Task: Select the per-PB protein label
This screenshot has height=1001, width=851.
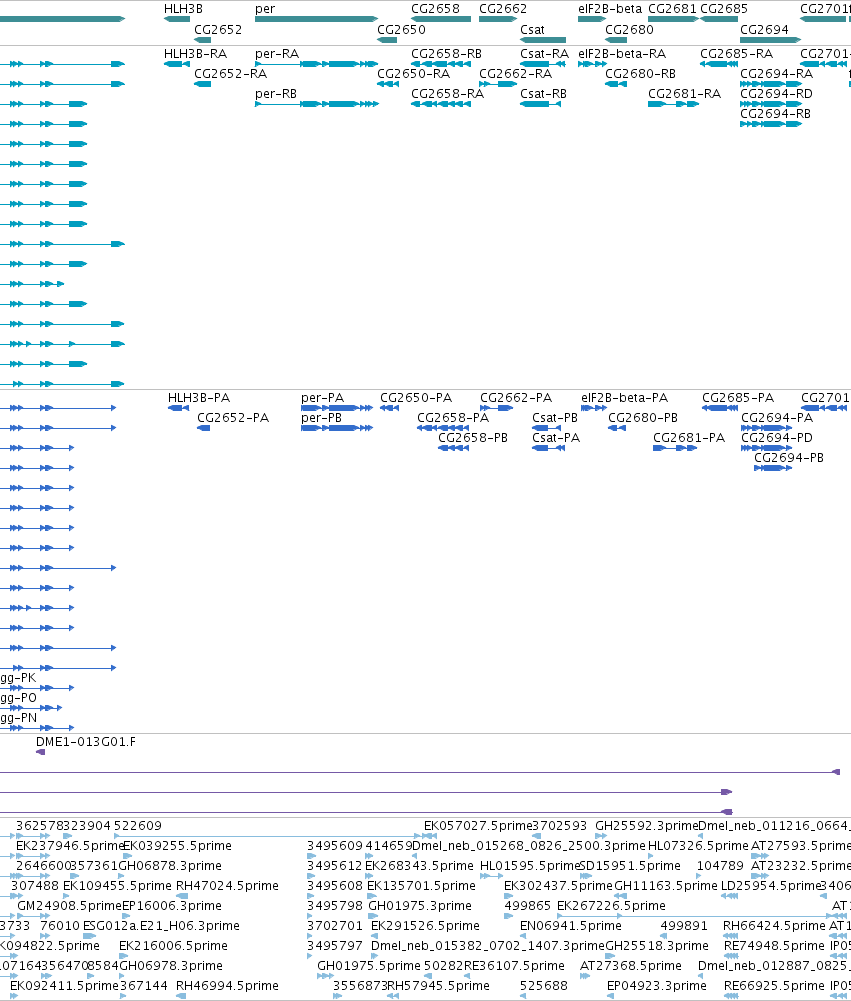Action: click(x=322, y=418)
